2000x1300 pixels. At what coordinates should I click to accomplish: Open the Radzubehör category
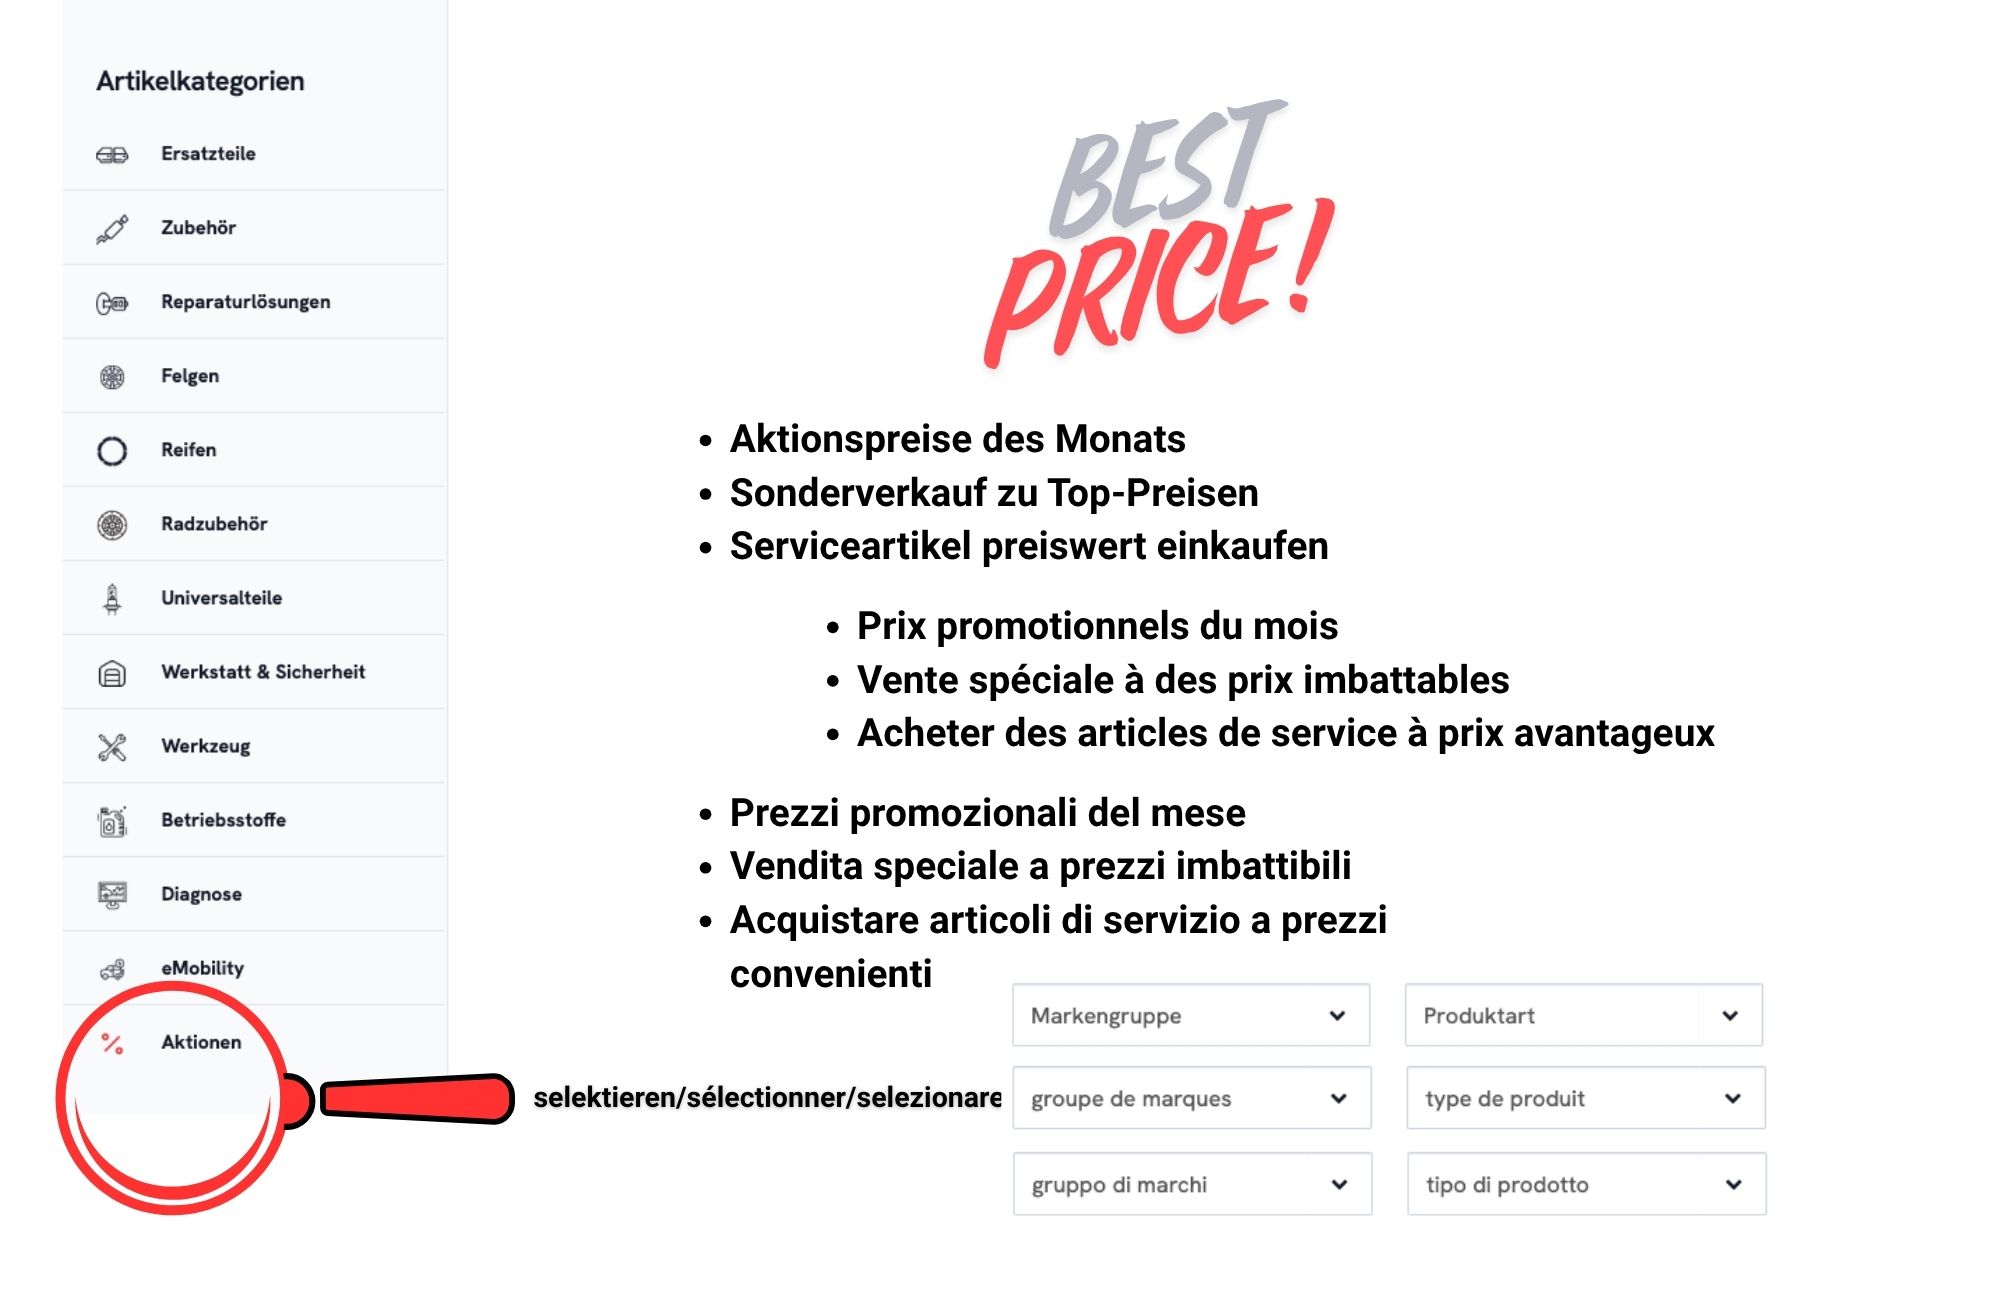coord(214,524)
